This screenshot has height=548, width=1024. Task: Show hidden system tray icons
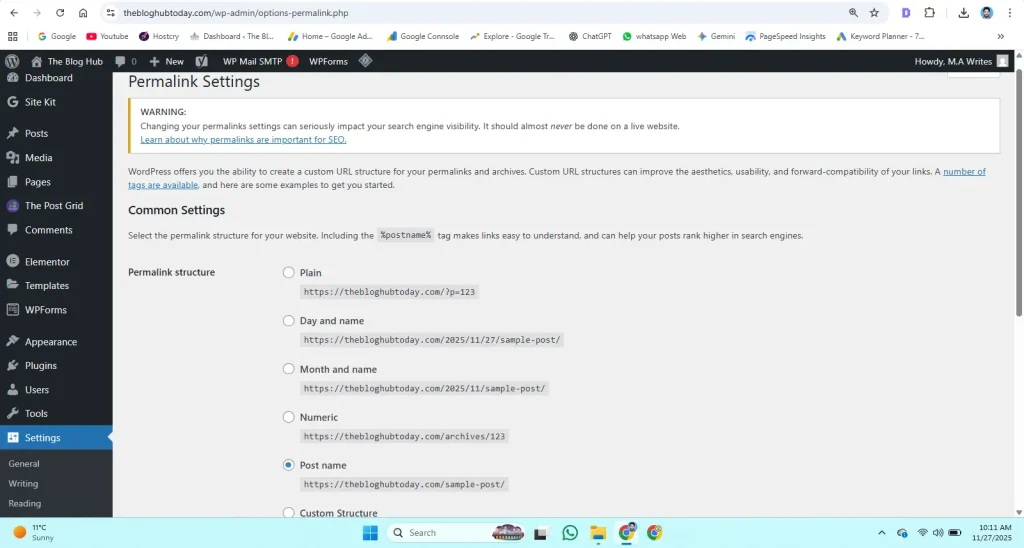(882, 533)
